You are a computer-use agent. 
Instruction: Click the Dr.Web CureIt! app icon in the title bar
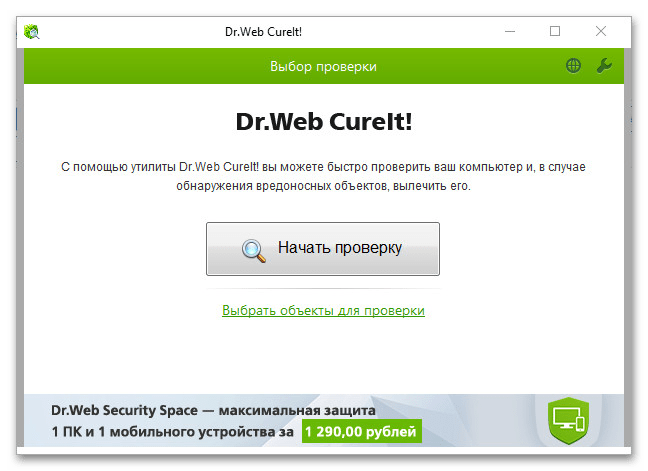point(31,31)
